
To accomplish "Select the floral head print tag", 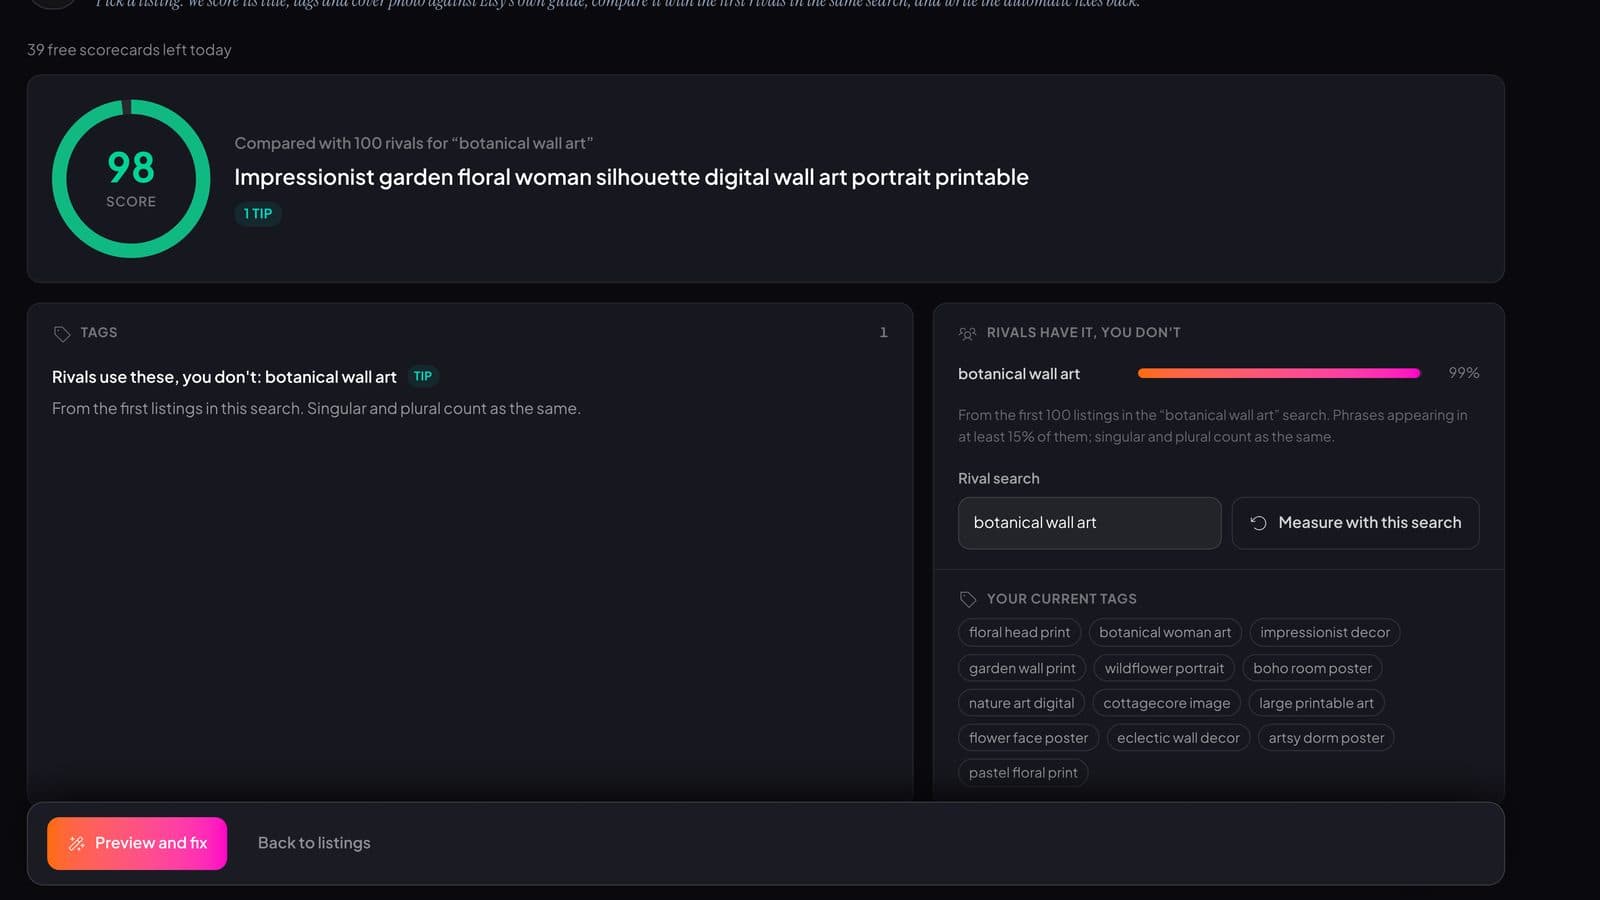I will (1019, 633).
